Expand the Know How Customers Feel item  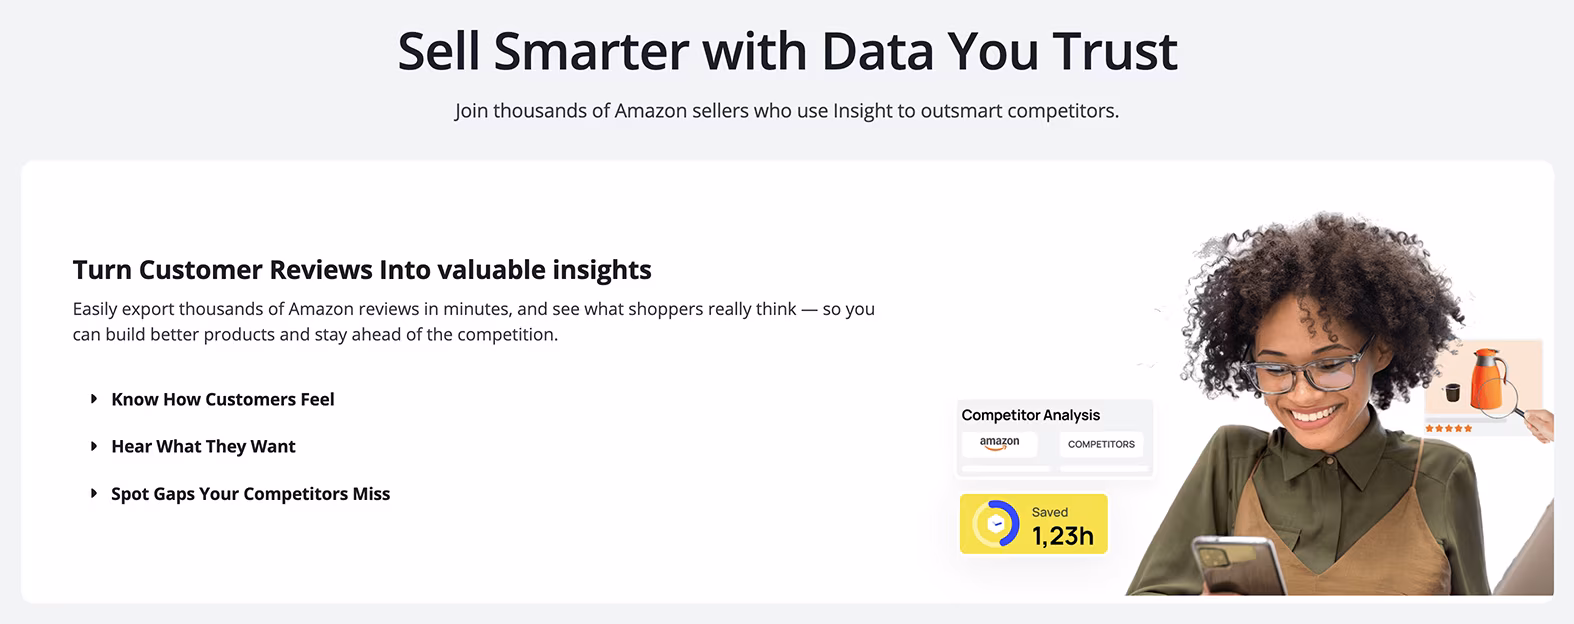(222, 399)
